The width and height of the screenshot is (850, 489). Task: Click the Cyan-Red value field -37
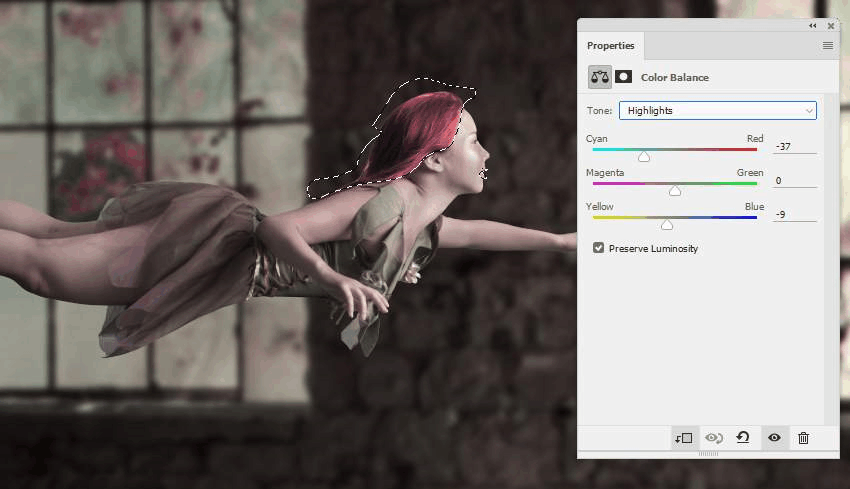(x=795, y=146)
